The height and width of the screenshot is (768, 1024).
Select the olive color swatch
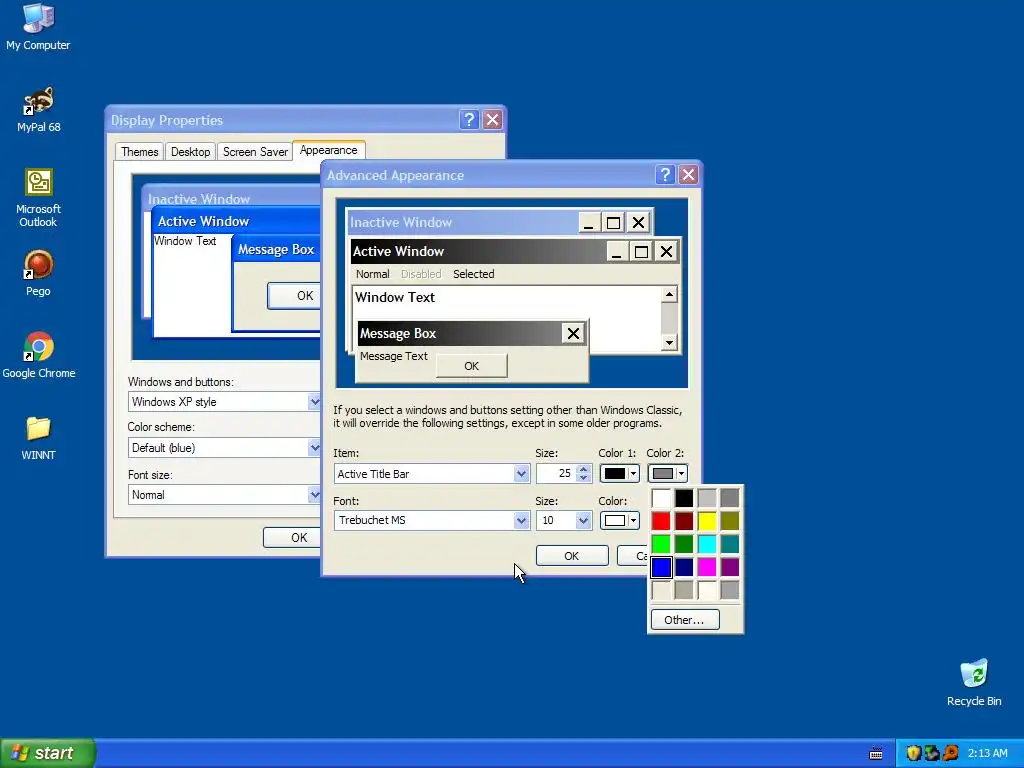(729, 521)
